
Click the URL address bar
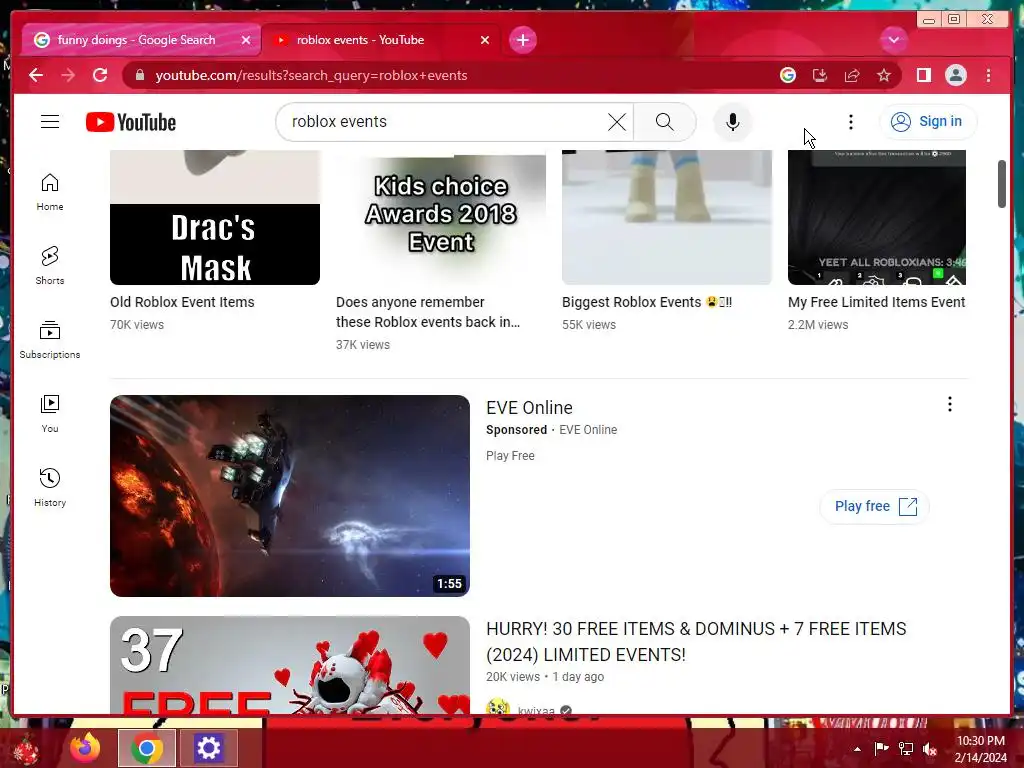(451, 75)
